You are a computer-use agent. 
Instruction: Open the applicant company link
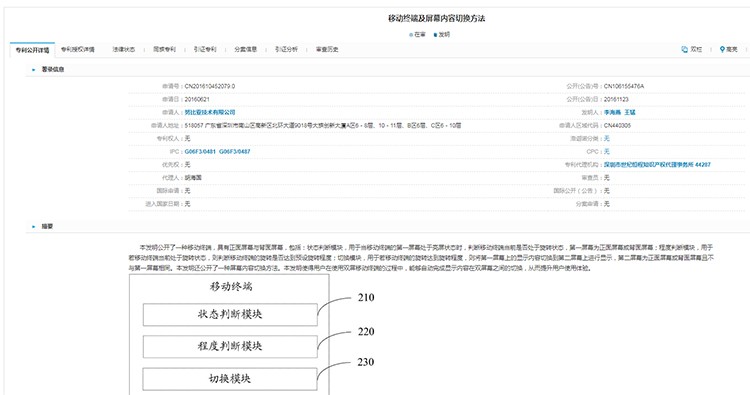(x=210, y=112)
